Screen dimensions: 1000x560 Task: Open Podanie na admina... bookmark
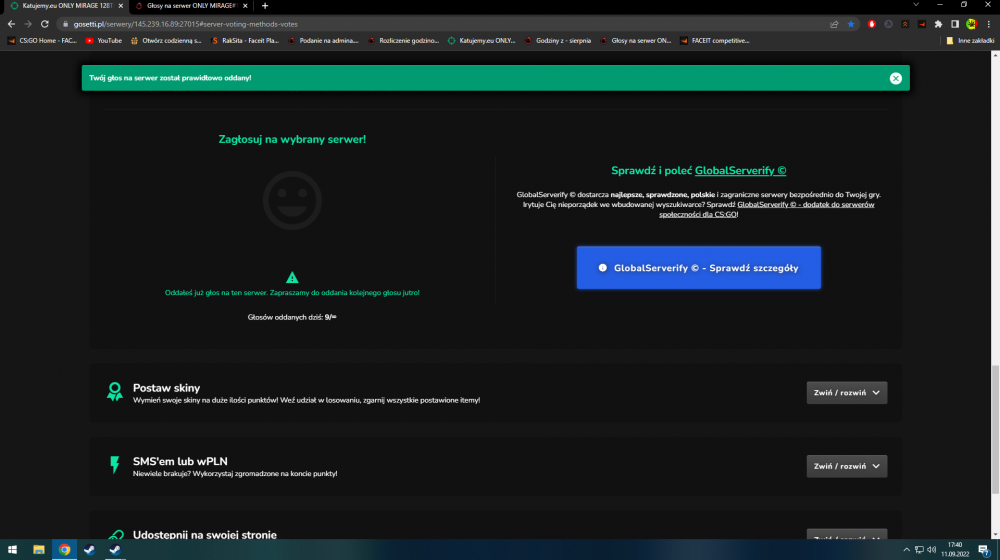323,41
